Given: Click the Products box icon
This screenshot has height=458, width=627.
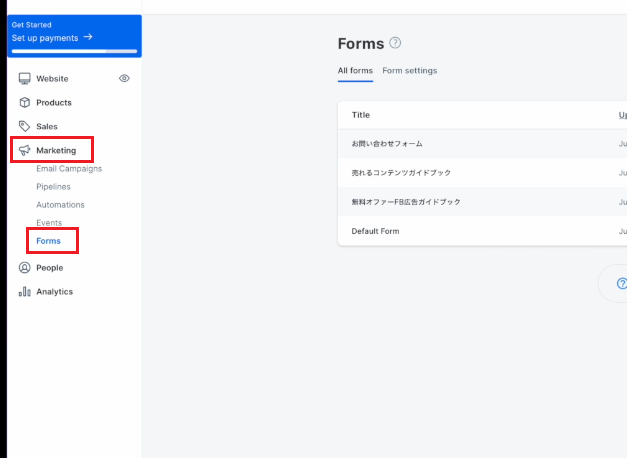Looking at the screenshot, I should tap(24, 102).
